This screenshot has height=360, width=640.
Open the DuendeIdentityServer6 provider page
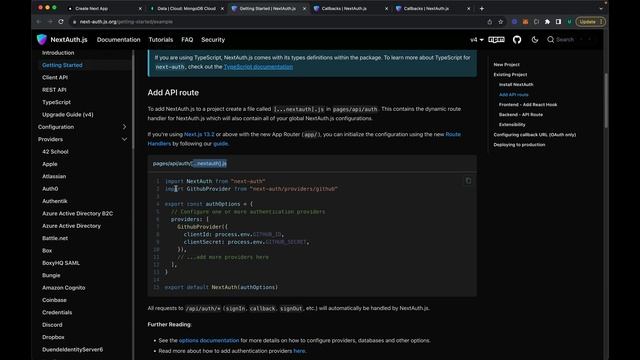[x=73, y=349]
